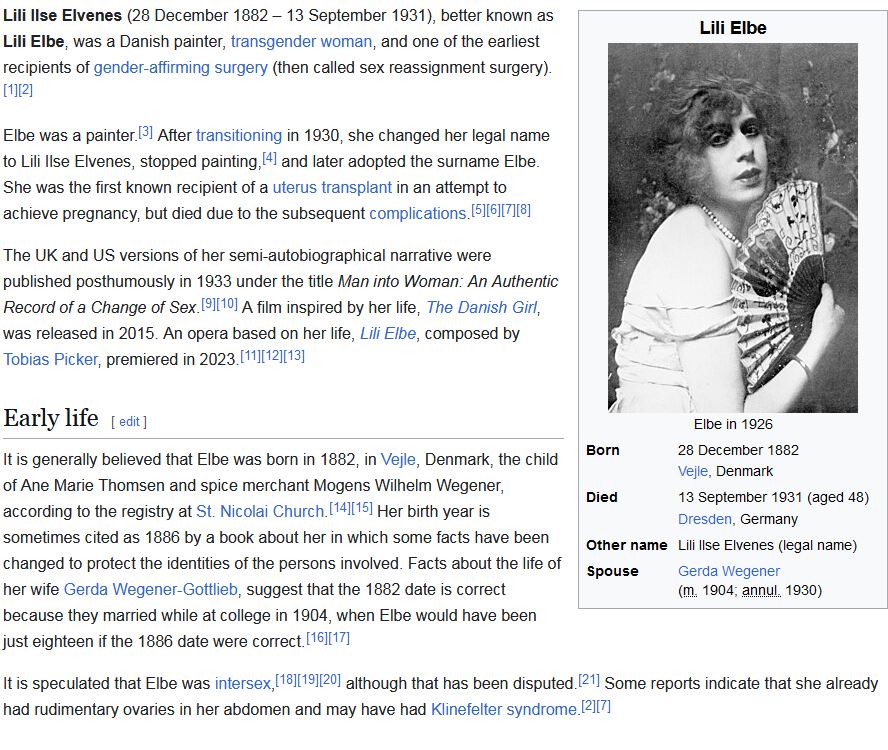Follow citation [8] after complications
This screenshot has width=888, height=750.
coord(523,210)
